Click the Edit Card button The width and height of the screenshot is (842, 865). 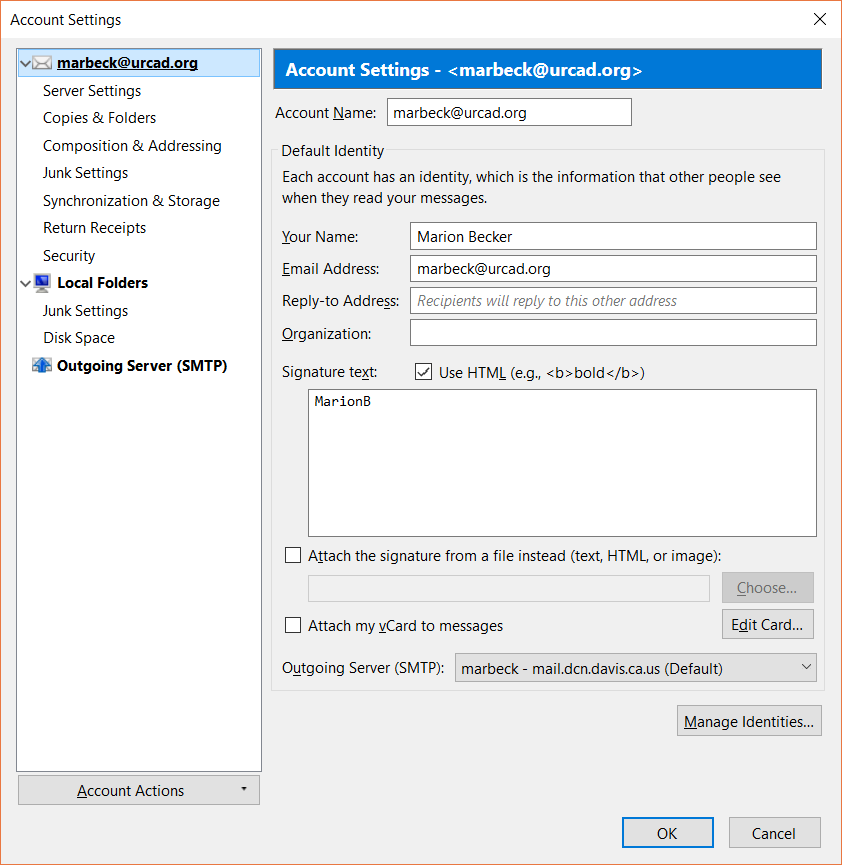[x=768, y=624]
